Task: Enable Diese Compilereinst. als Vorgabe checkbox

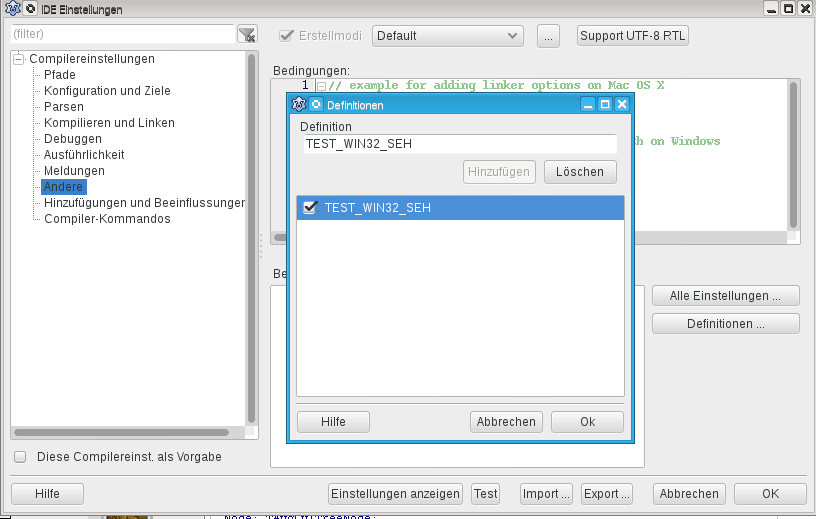Action: click(20, 457)
